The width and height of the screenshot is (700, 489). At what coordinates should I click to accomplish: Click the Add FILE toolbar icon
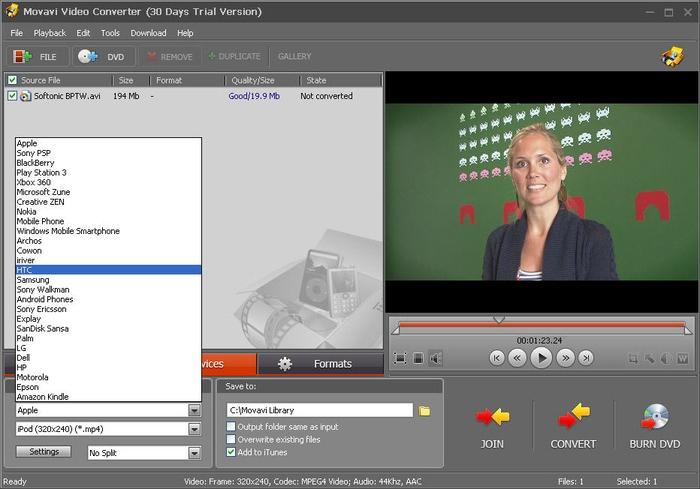(22, 57)
